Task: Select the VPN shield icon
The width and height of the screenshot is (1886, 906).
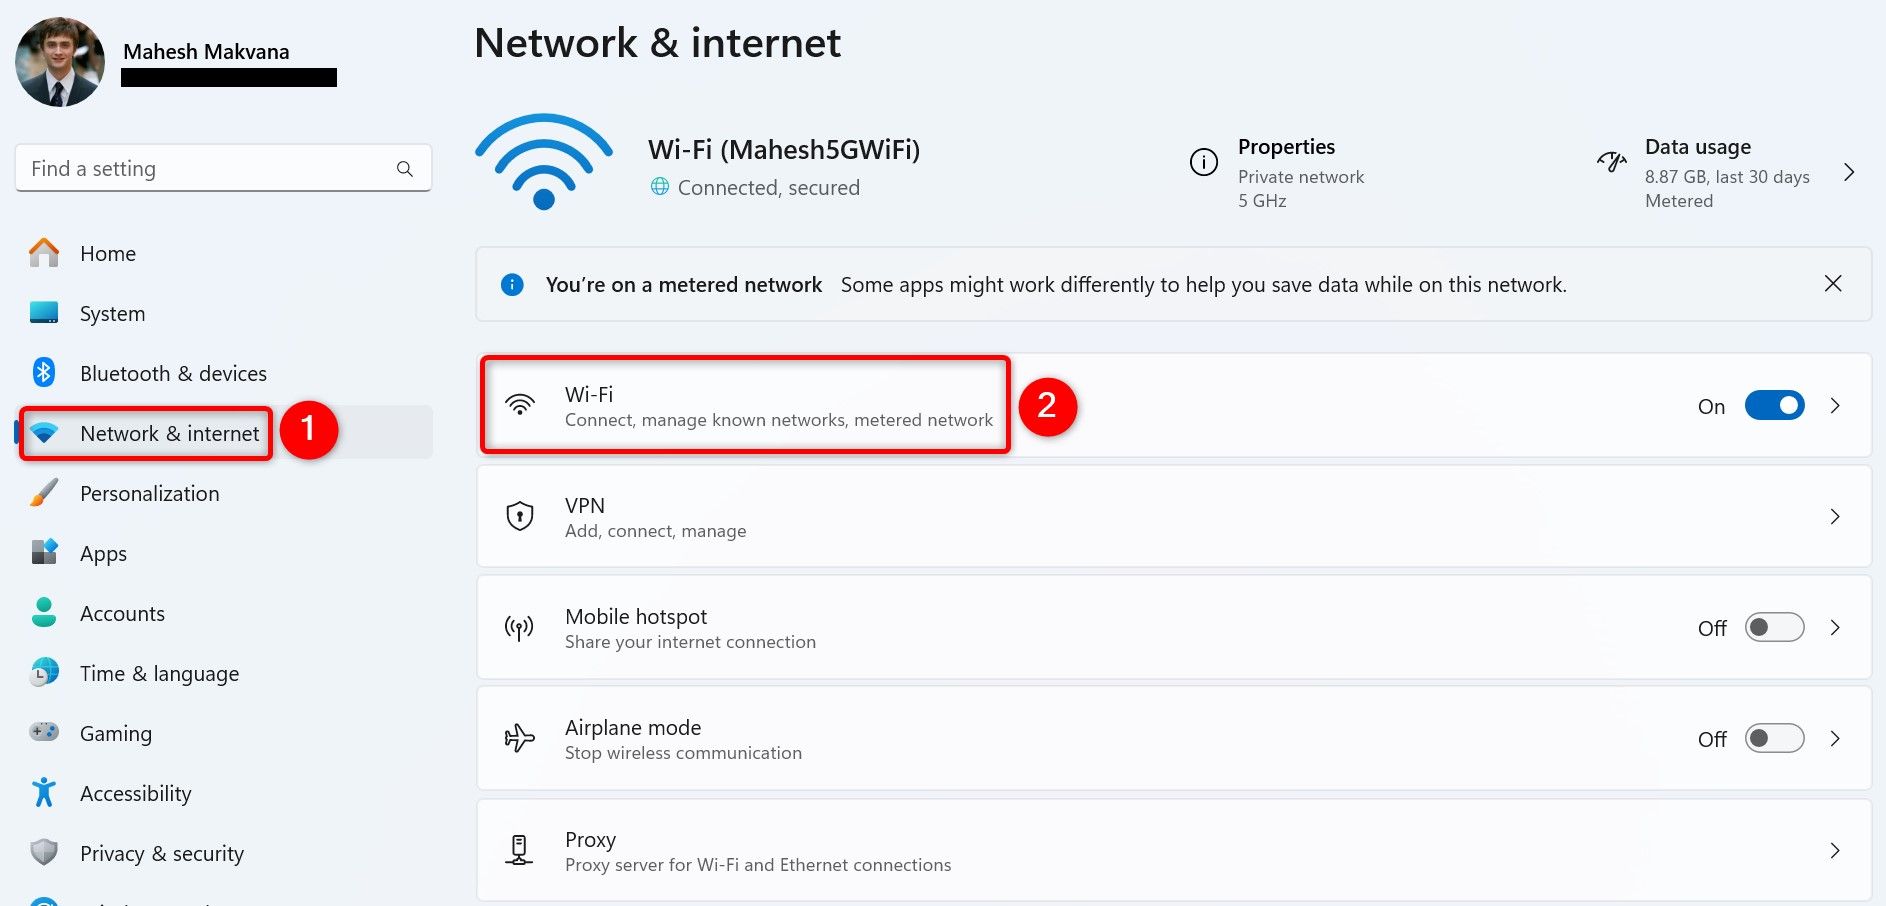Action: pyautogui.click(x=519, y=515)
